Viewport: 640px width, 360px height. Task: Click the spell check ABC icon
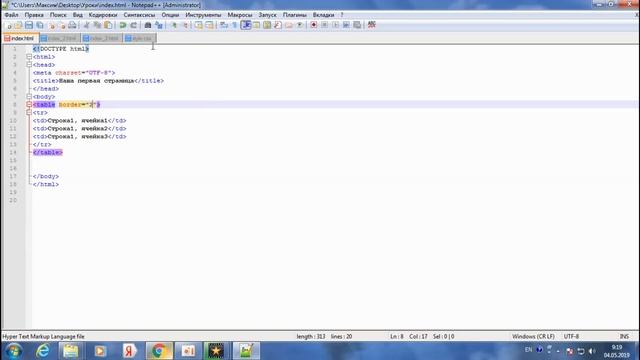coord(371,25)
